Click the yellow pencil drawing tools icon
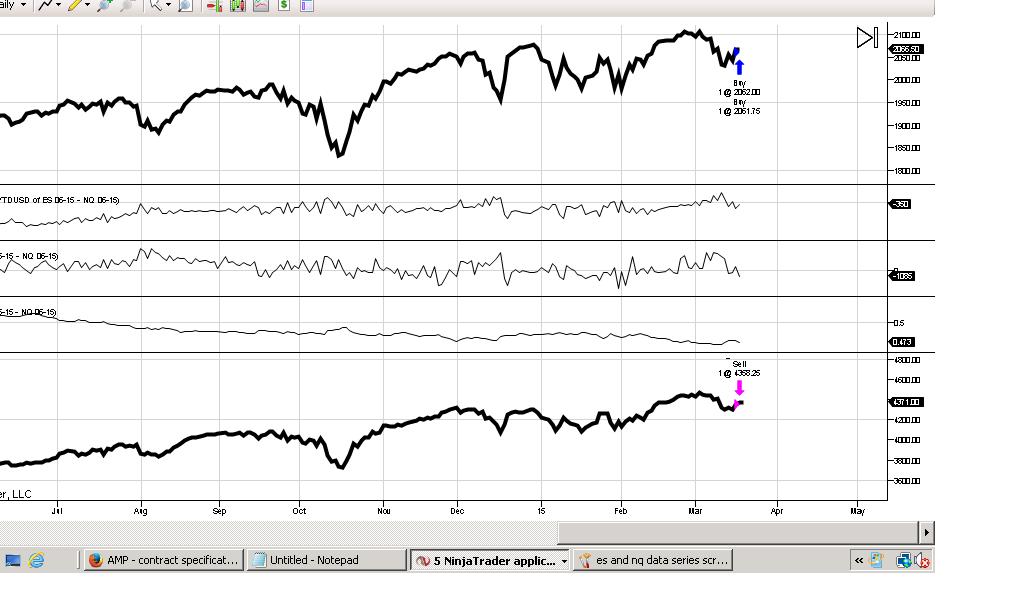 pyautogui.click(x=74, y=5)
